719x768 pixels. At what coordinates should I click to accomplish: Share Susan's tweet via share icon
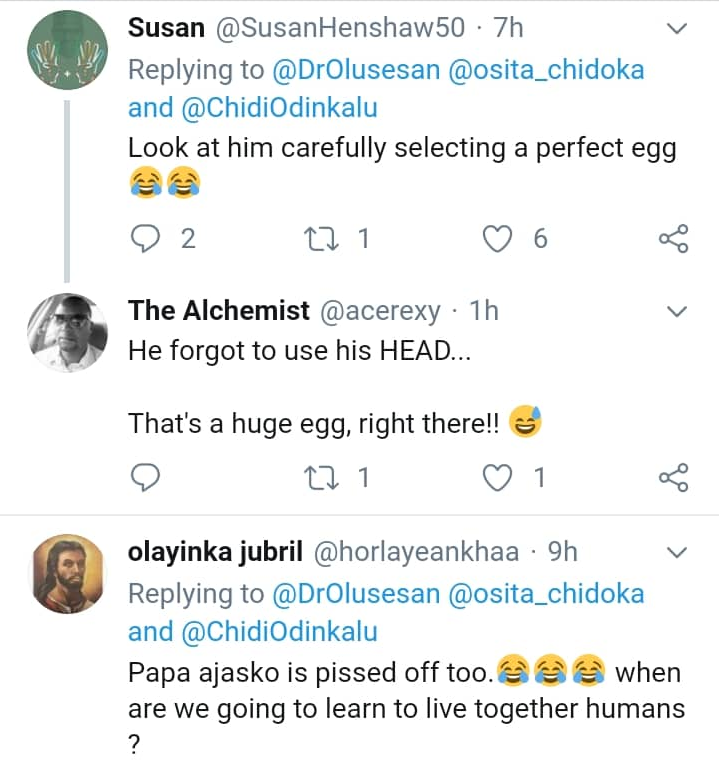click(674, 239)
